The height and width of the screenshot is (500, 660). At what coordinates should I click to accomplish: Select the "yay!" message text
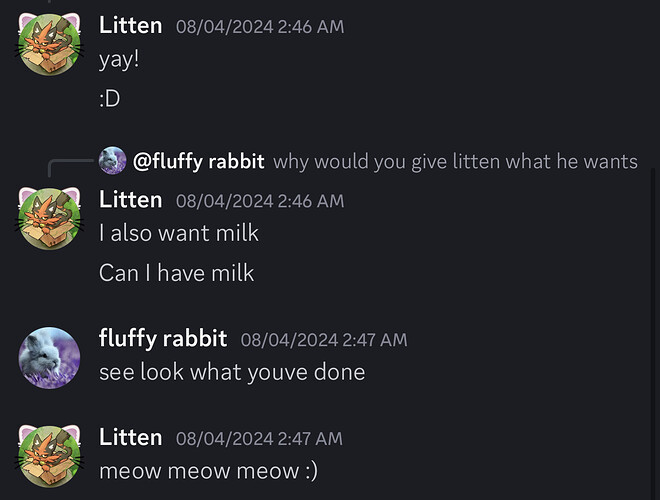pyautogui.click(x=119, y=60)
